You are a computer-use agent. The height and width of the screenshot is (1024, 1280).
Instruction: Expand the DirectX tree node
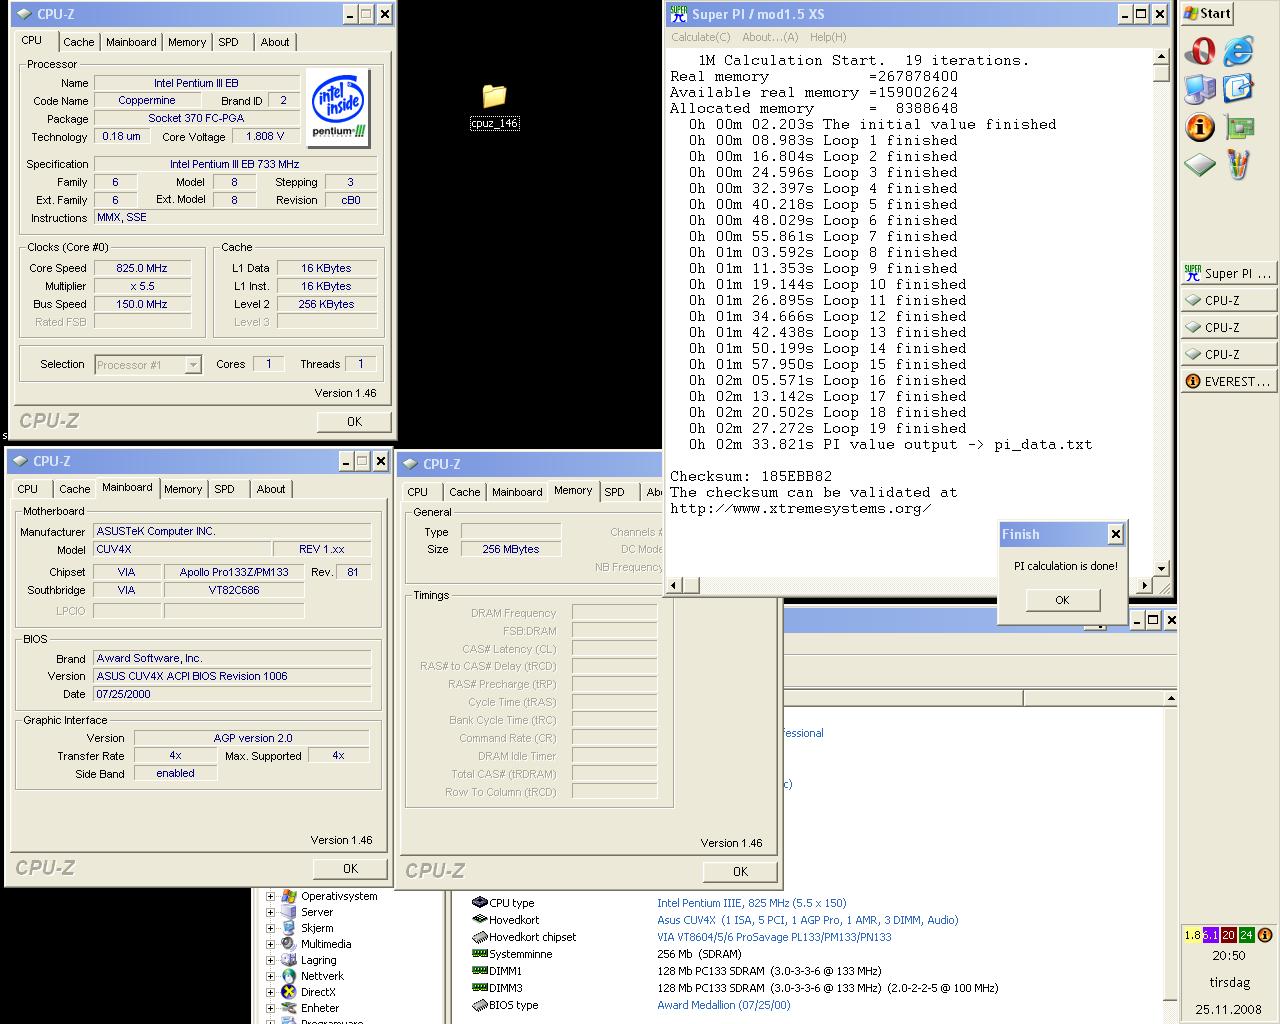(270, 992)
